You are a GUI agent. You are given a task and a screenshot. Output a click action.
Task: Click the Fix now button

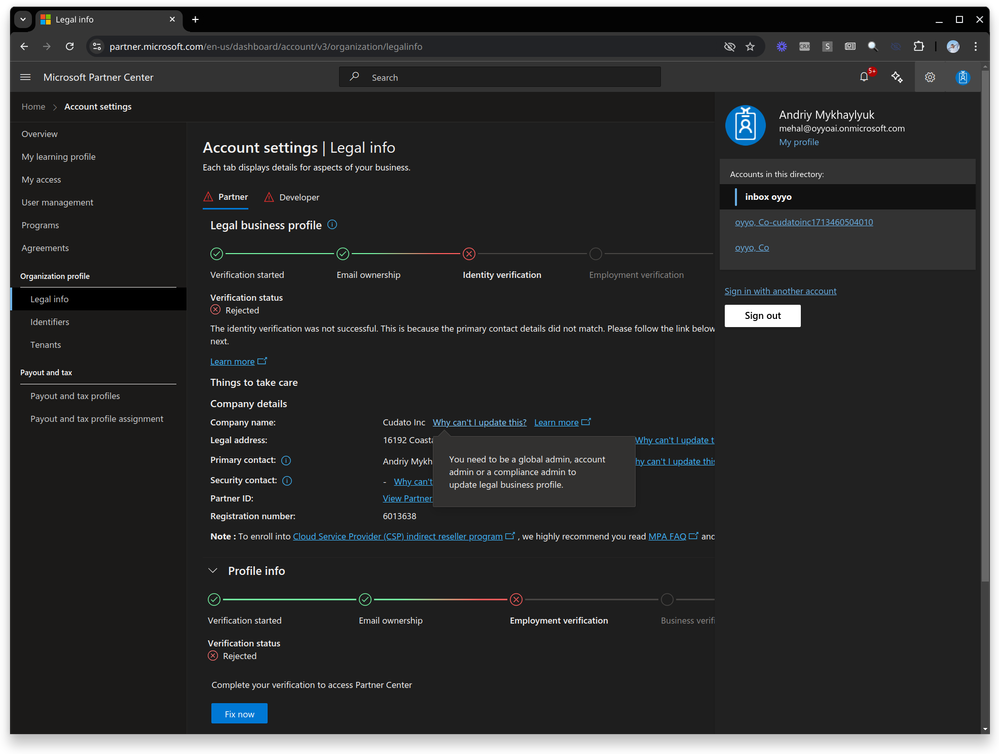(239, 714)
